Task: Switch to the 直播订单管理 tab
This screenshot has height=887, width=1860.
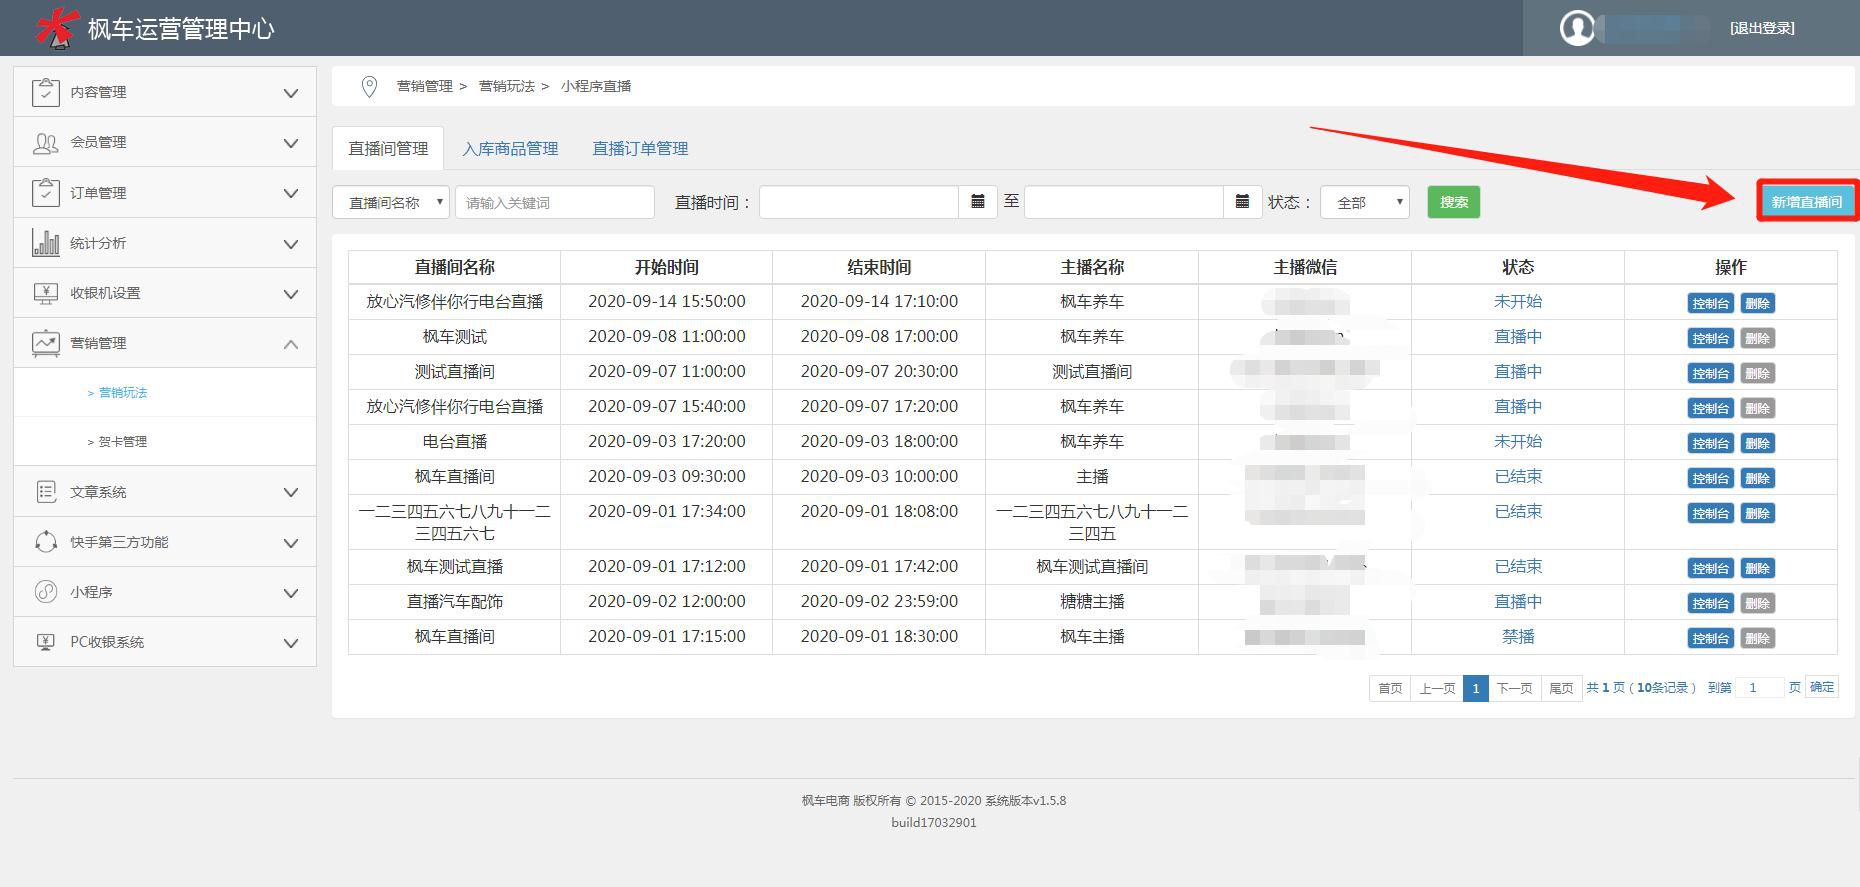Action: (x=640, y=148)
